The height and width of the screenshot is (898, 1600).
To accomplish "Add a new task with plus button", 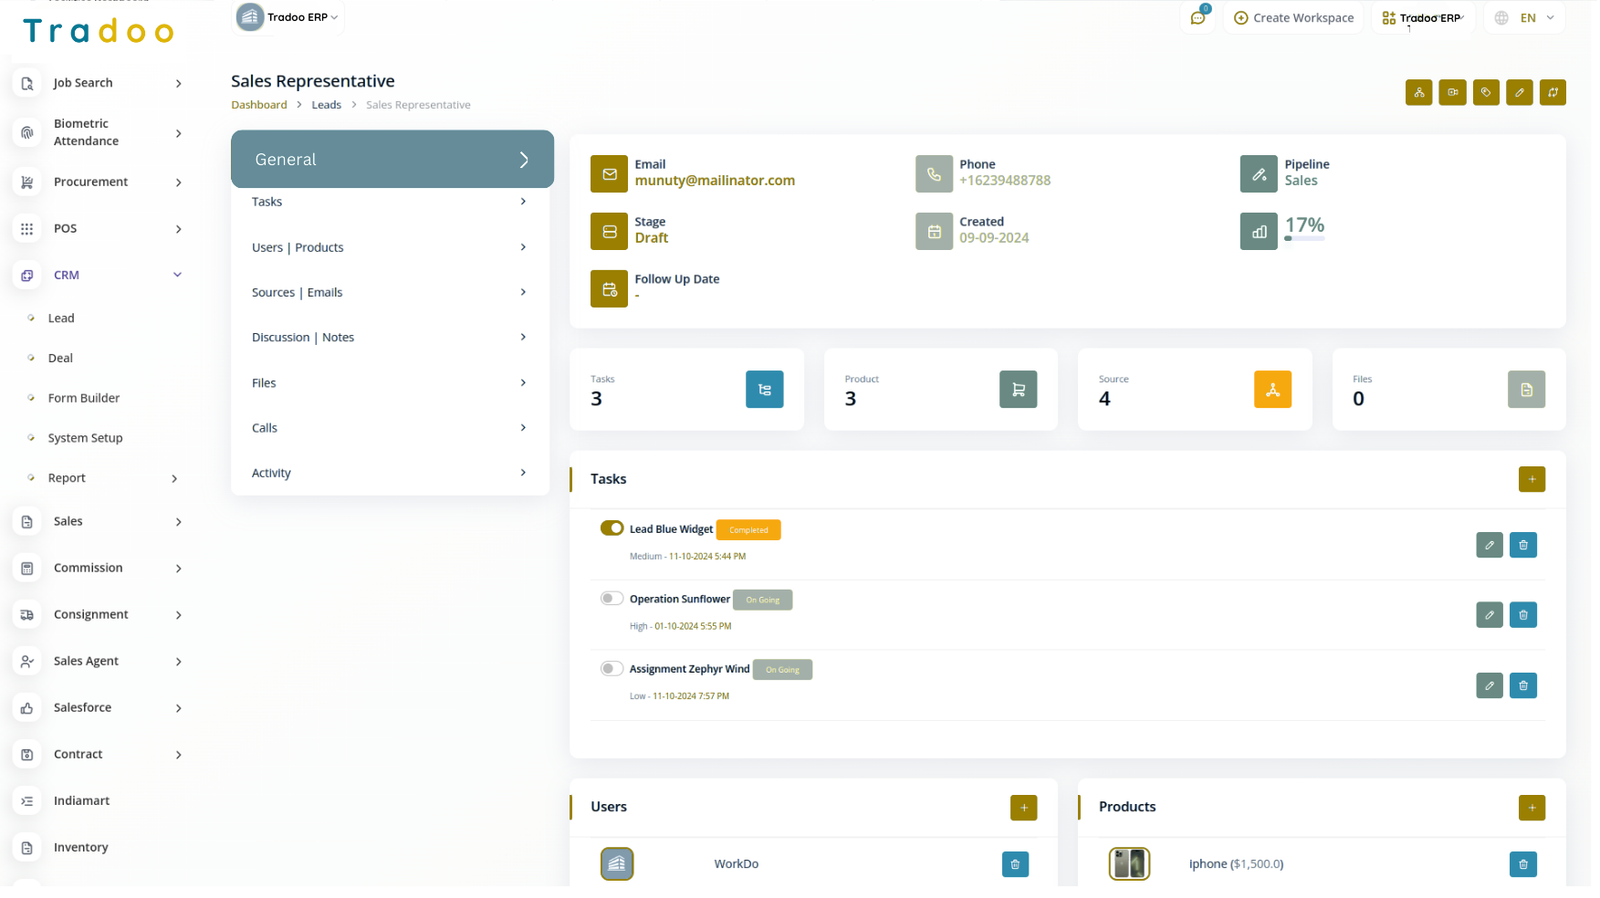I will 1531,479.
